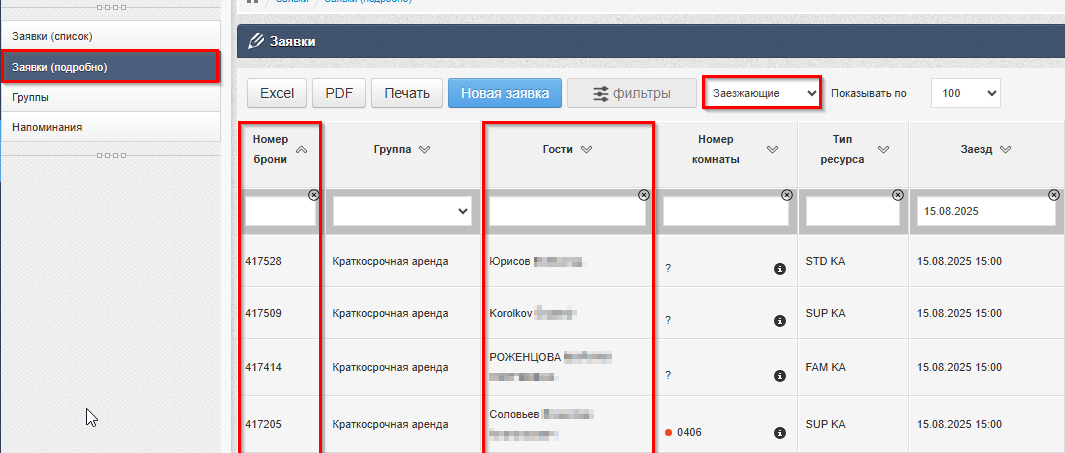Sort by Номер комнаты column arrow
Image resolution: width=1065 pixels, height=453 pixels.
[x=772, y=149]
